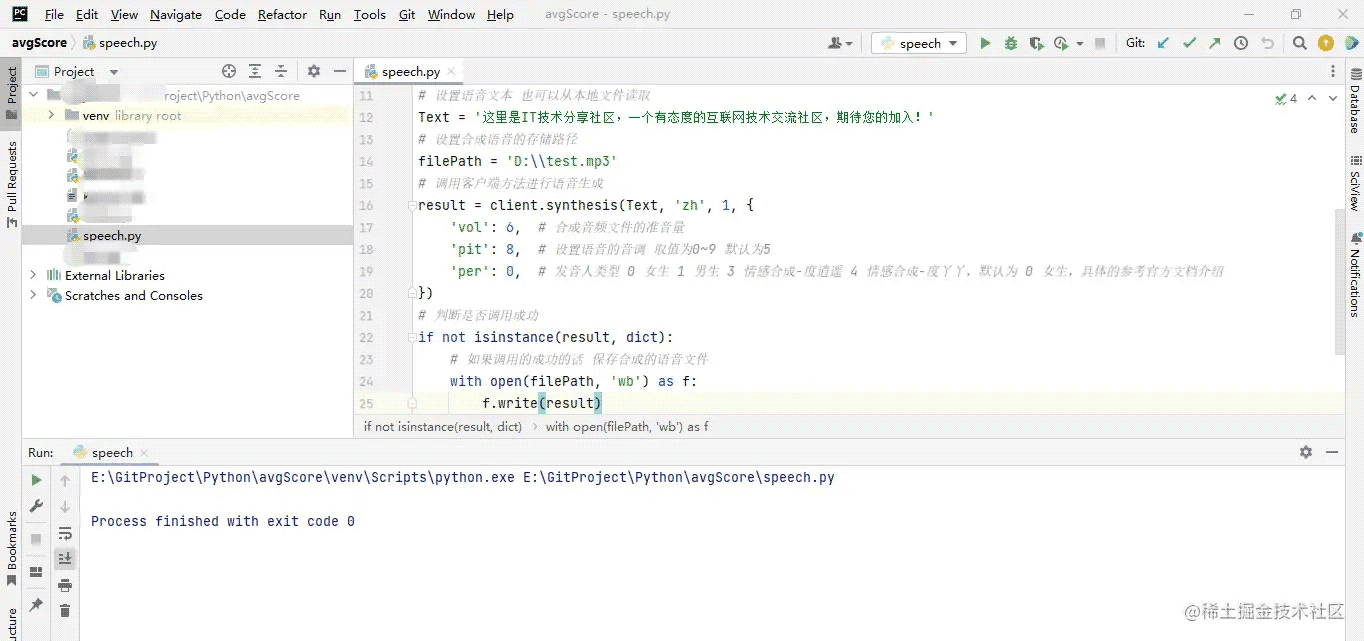Push commits with Git green arrow icon
The image size is (1364, 641).
(1214, 43)
